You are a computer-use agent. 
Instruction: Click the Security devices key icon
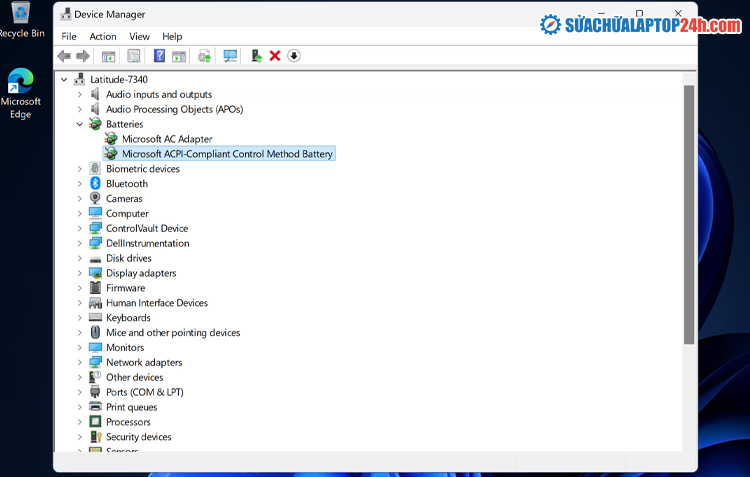[x=96, y=436]
